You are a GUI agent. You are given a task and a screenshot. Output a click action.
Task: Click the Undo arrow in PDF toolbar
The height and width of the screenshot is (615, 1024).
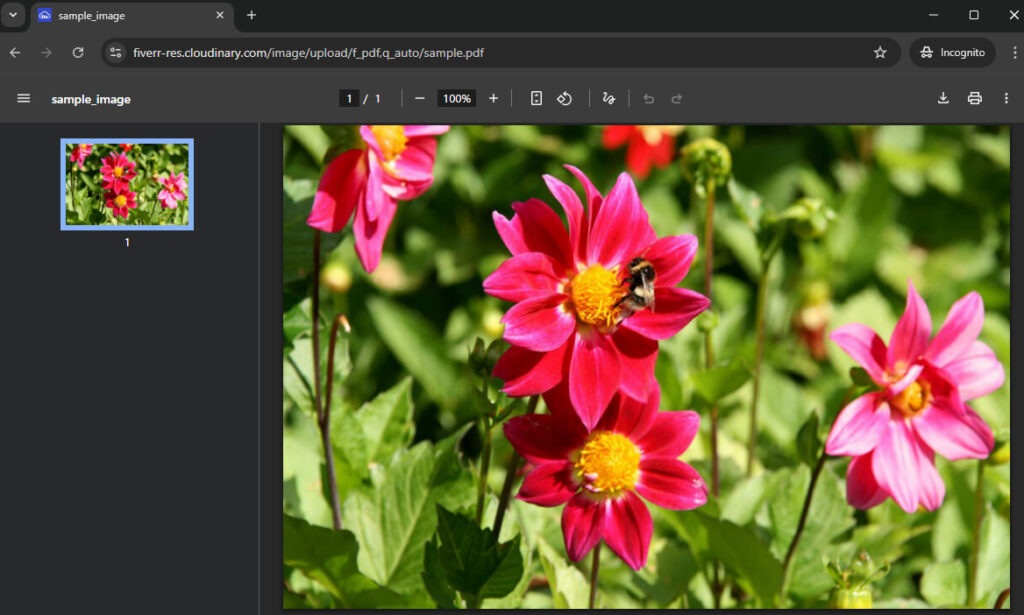(648, 98)
